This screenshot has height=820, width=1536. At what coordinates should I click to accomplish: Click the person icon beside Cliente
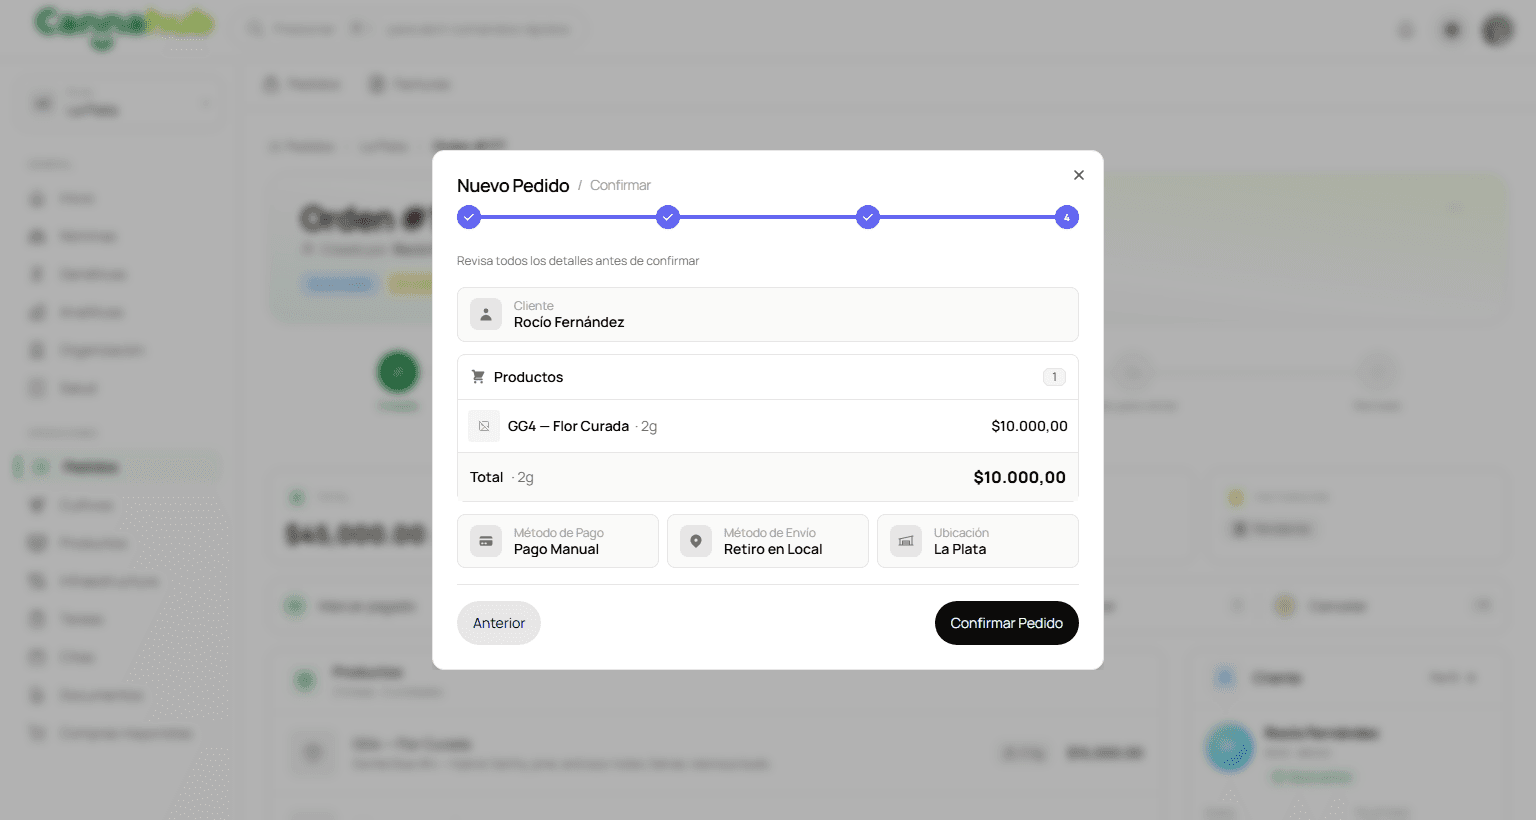tap(486, 314)
